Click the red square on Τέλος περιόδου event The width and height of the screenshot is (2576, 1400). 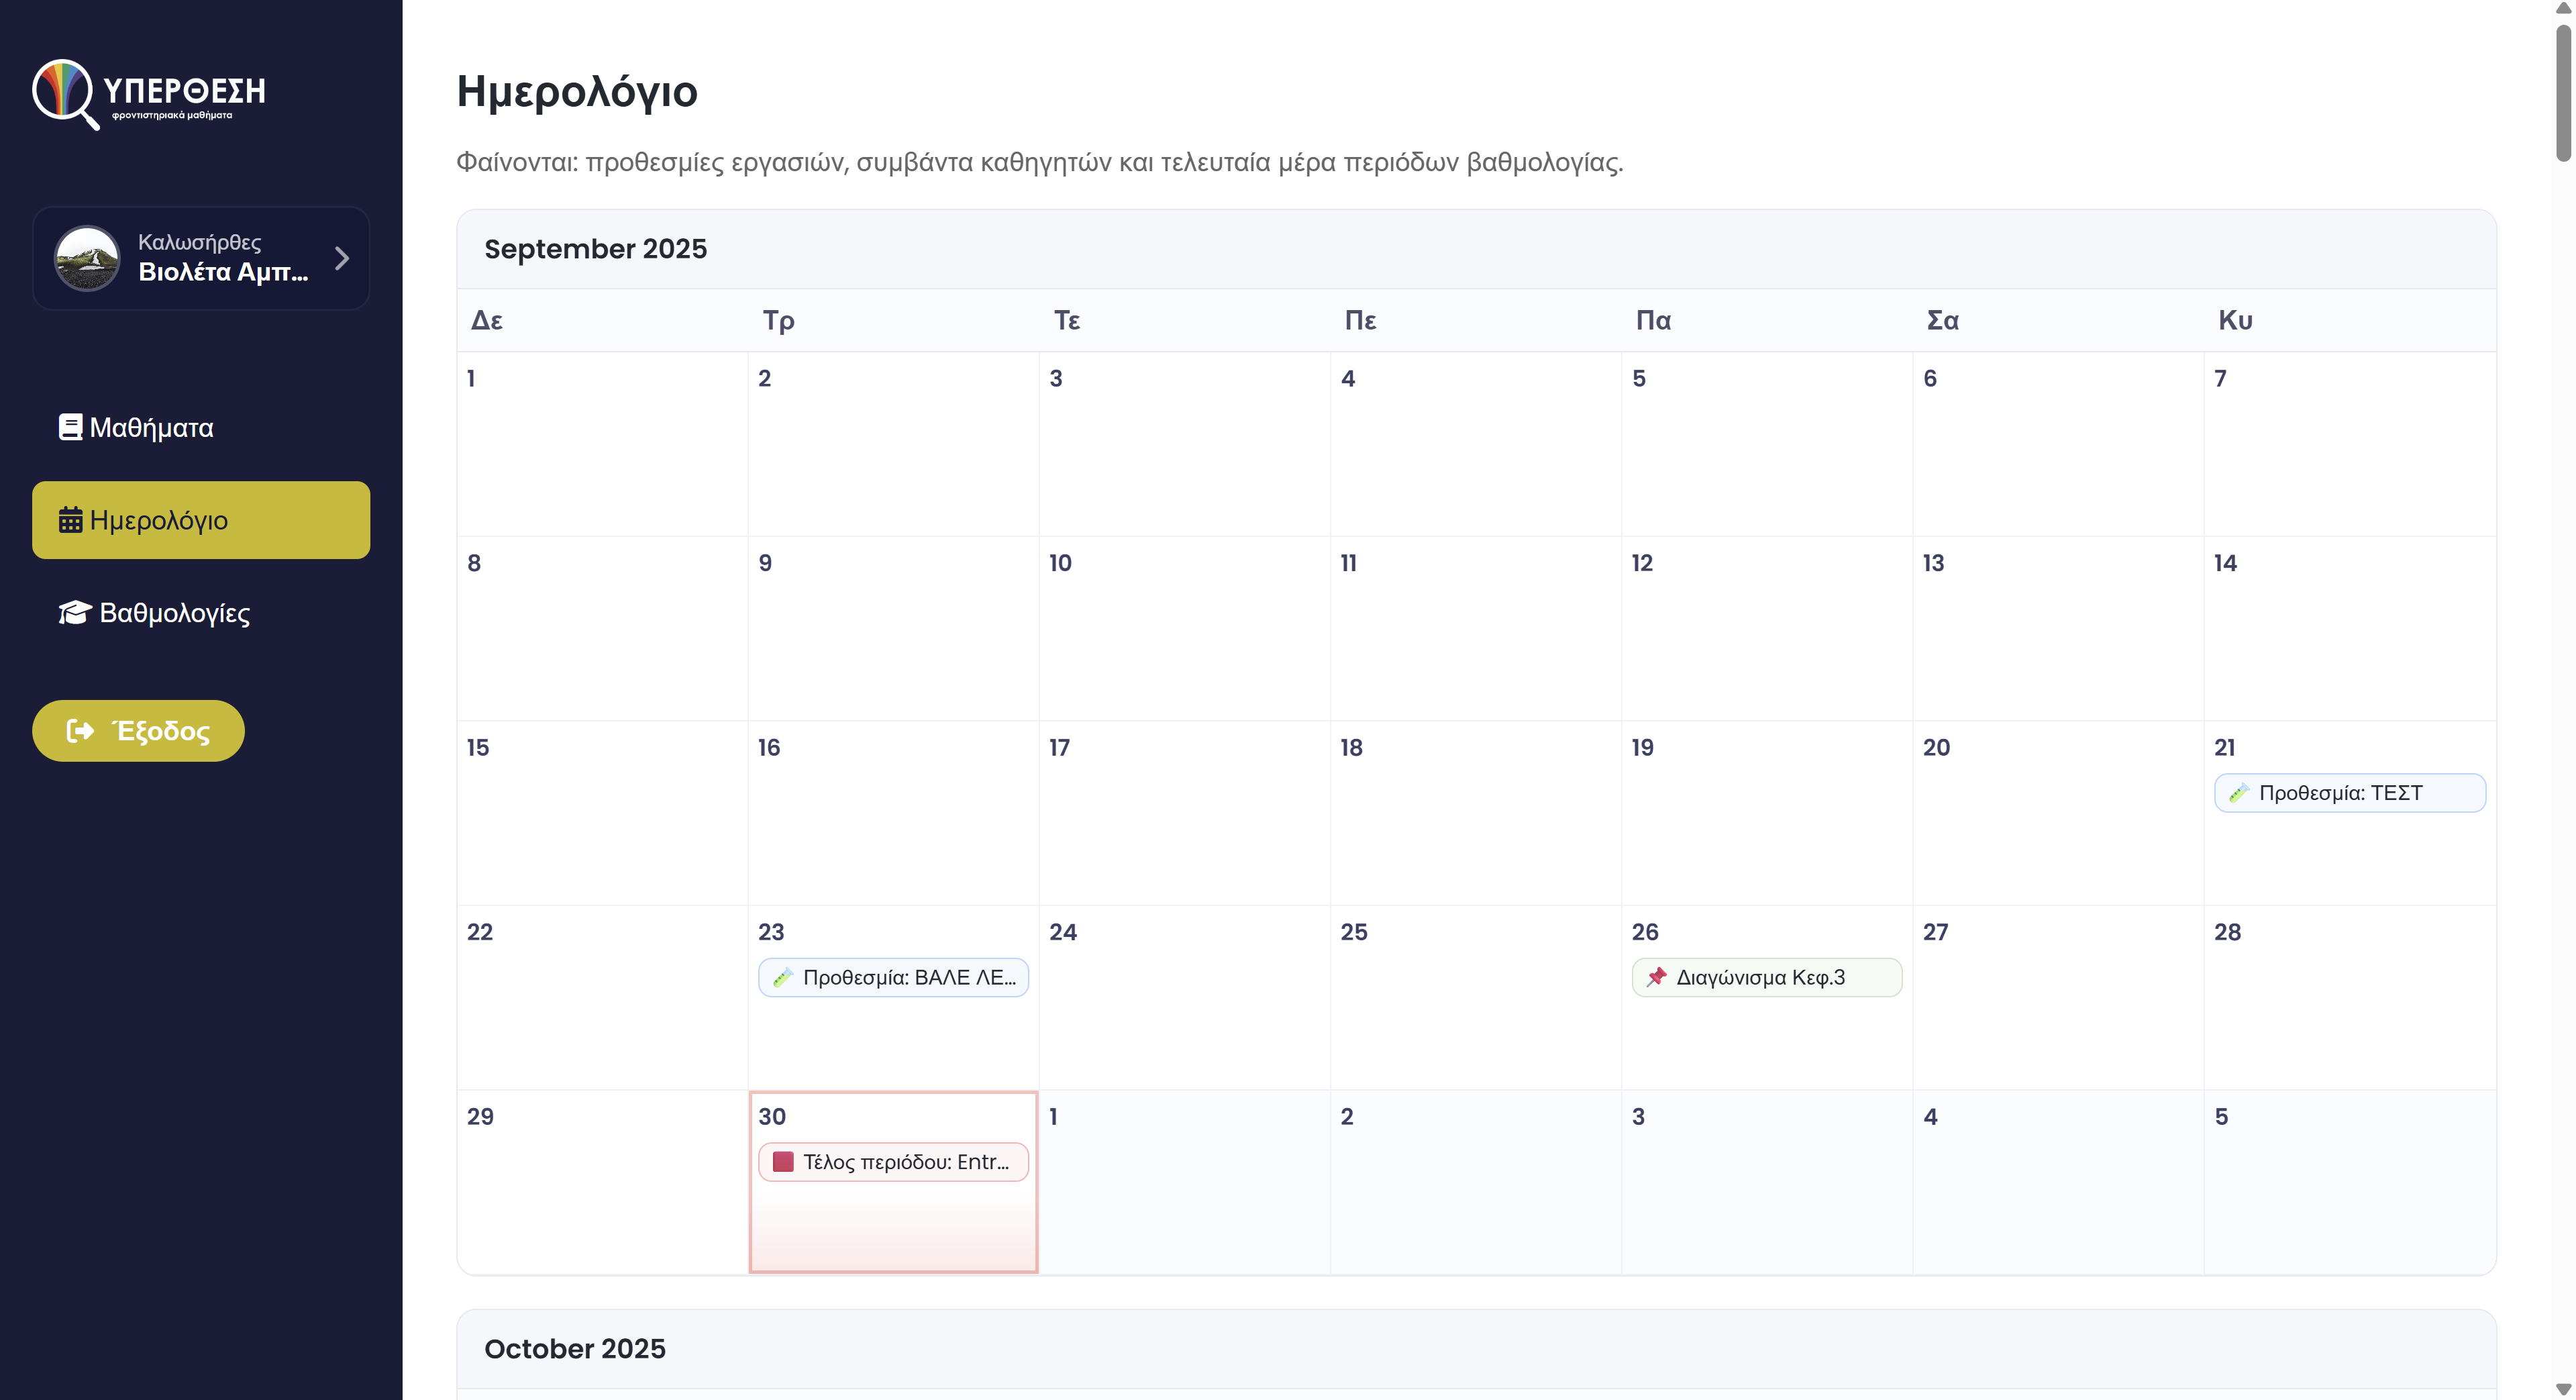pyautogui.click(x=783, y=1162)
